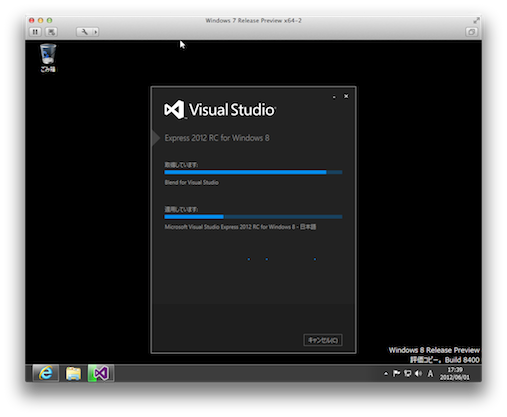Viewport: 507px width, 417px height.
Task: Click the macOS green zoom button
Action: (49, 20)
